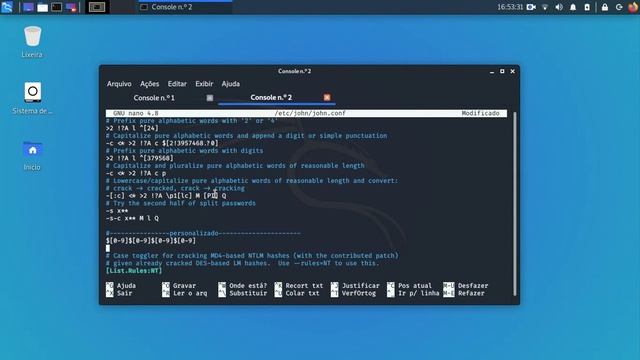
Task: Click the GNU nano 4.8 header text
Action: click(x=136, y=113)
